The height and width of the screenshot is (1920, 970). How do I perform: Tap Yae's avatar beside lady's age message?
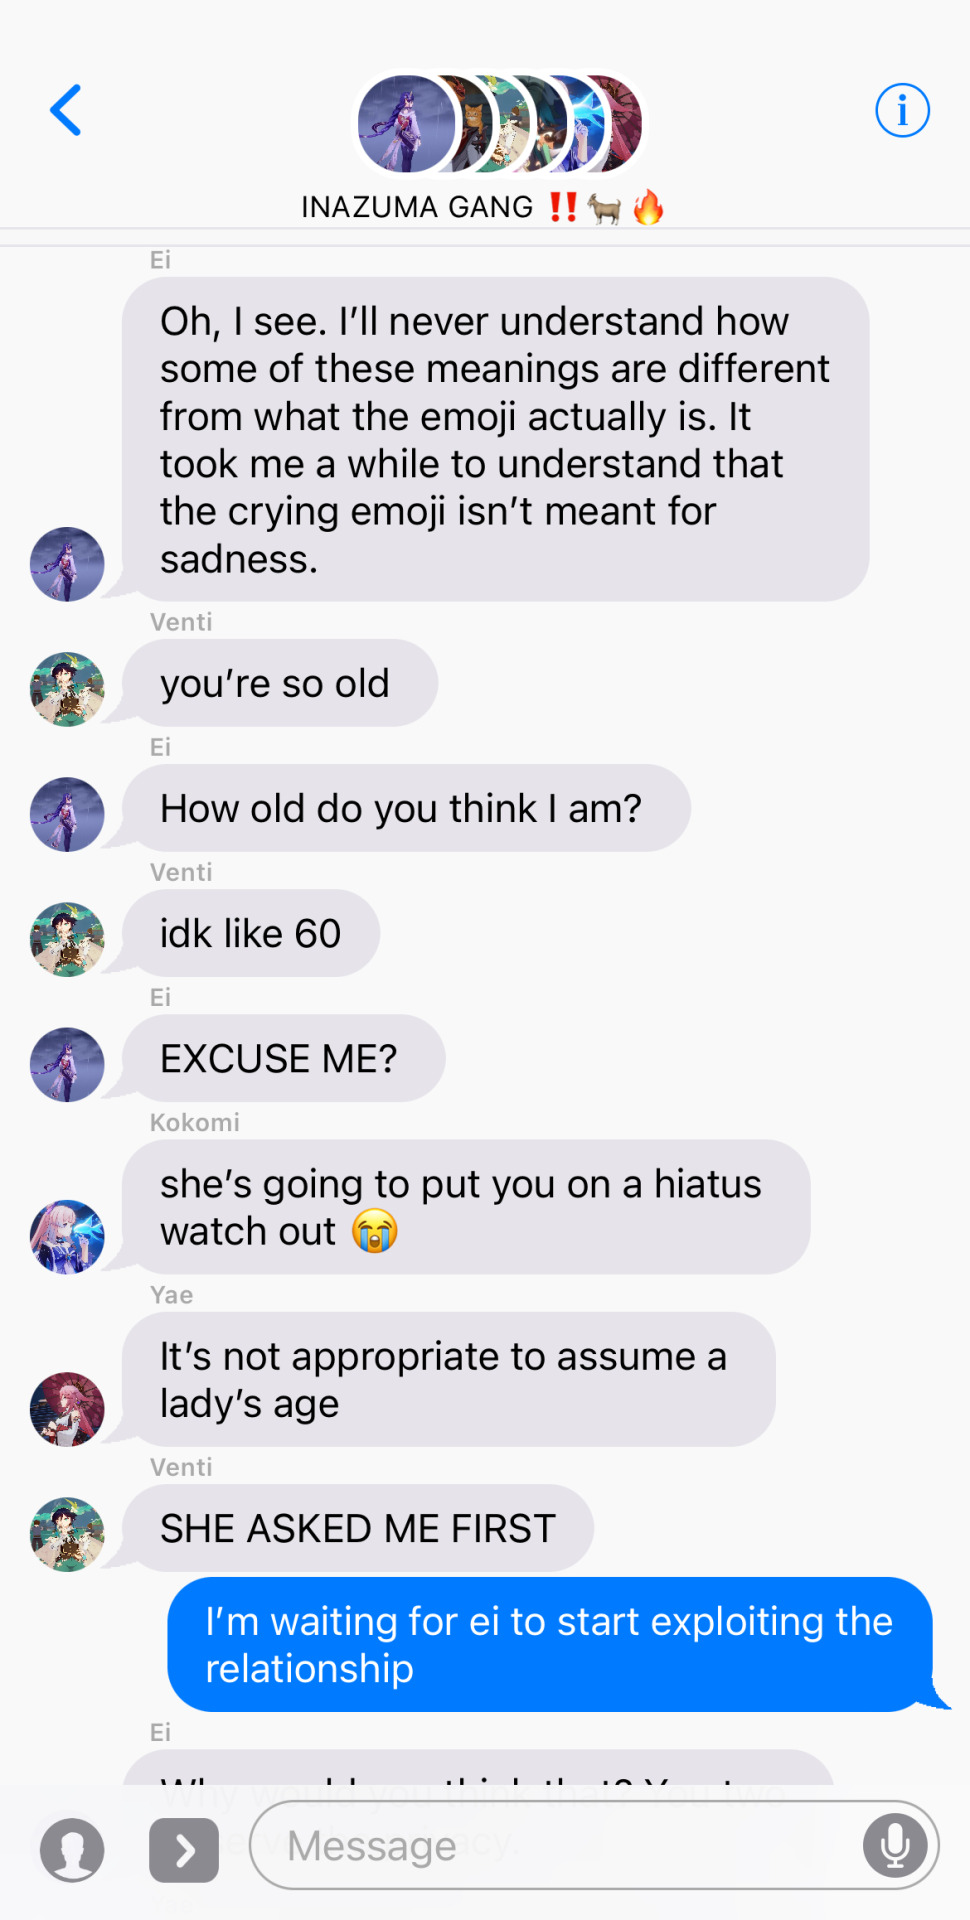[x=67, y=1409]
